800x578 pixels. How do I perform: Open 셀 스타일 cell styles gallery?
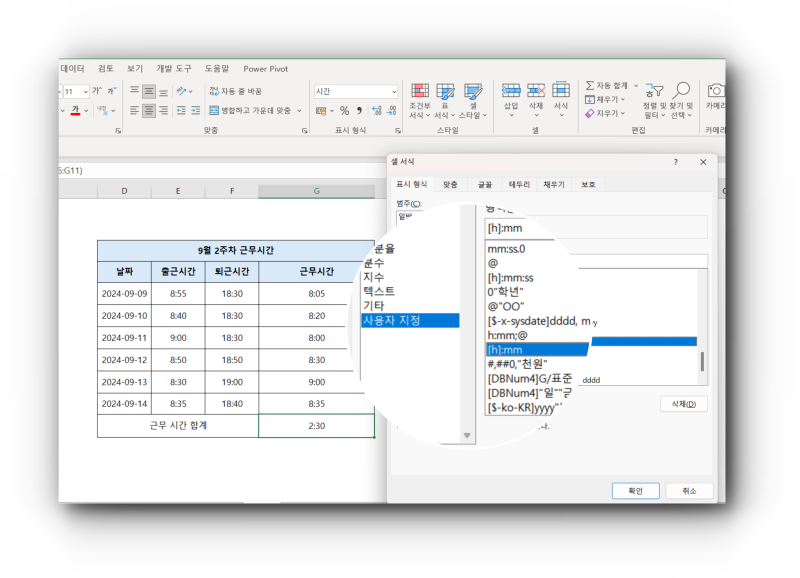click(473, 101)
